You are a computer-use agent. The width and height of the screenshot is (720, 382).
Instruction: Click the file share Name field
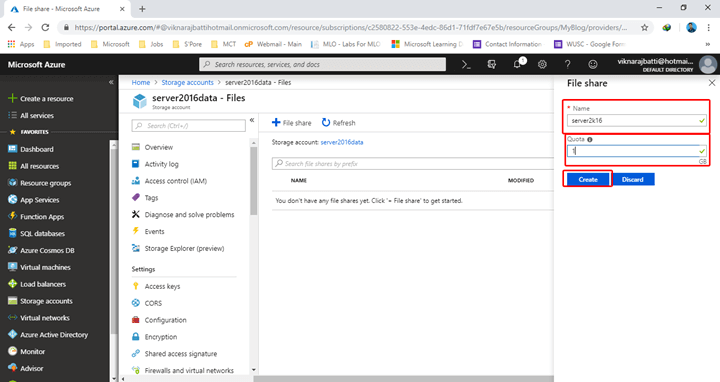637,120
